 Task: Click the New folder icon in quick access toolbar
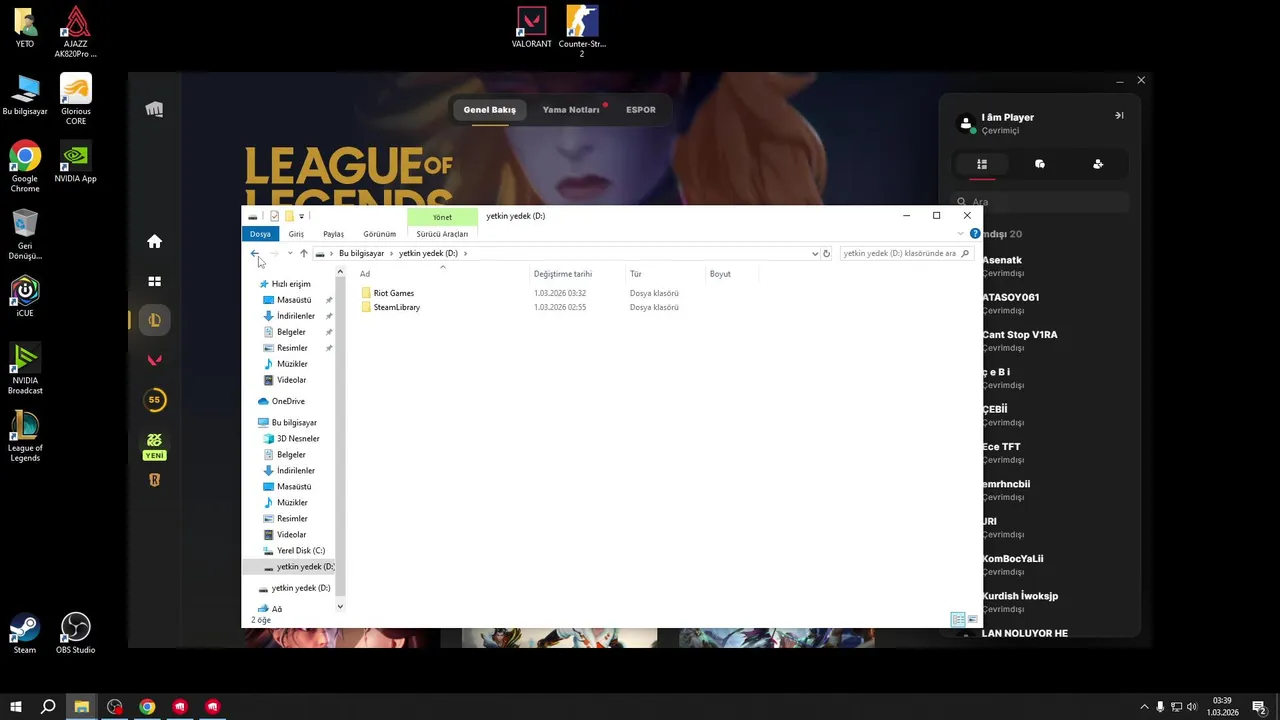click(289, 216)
